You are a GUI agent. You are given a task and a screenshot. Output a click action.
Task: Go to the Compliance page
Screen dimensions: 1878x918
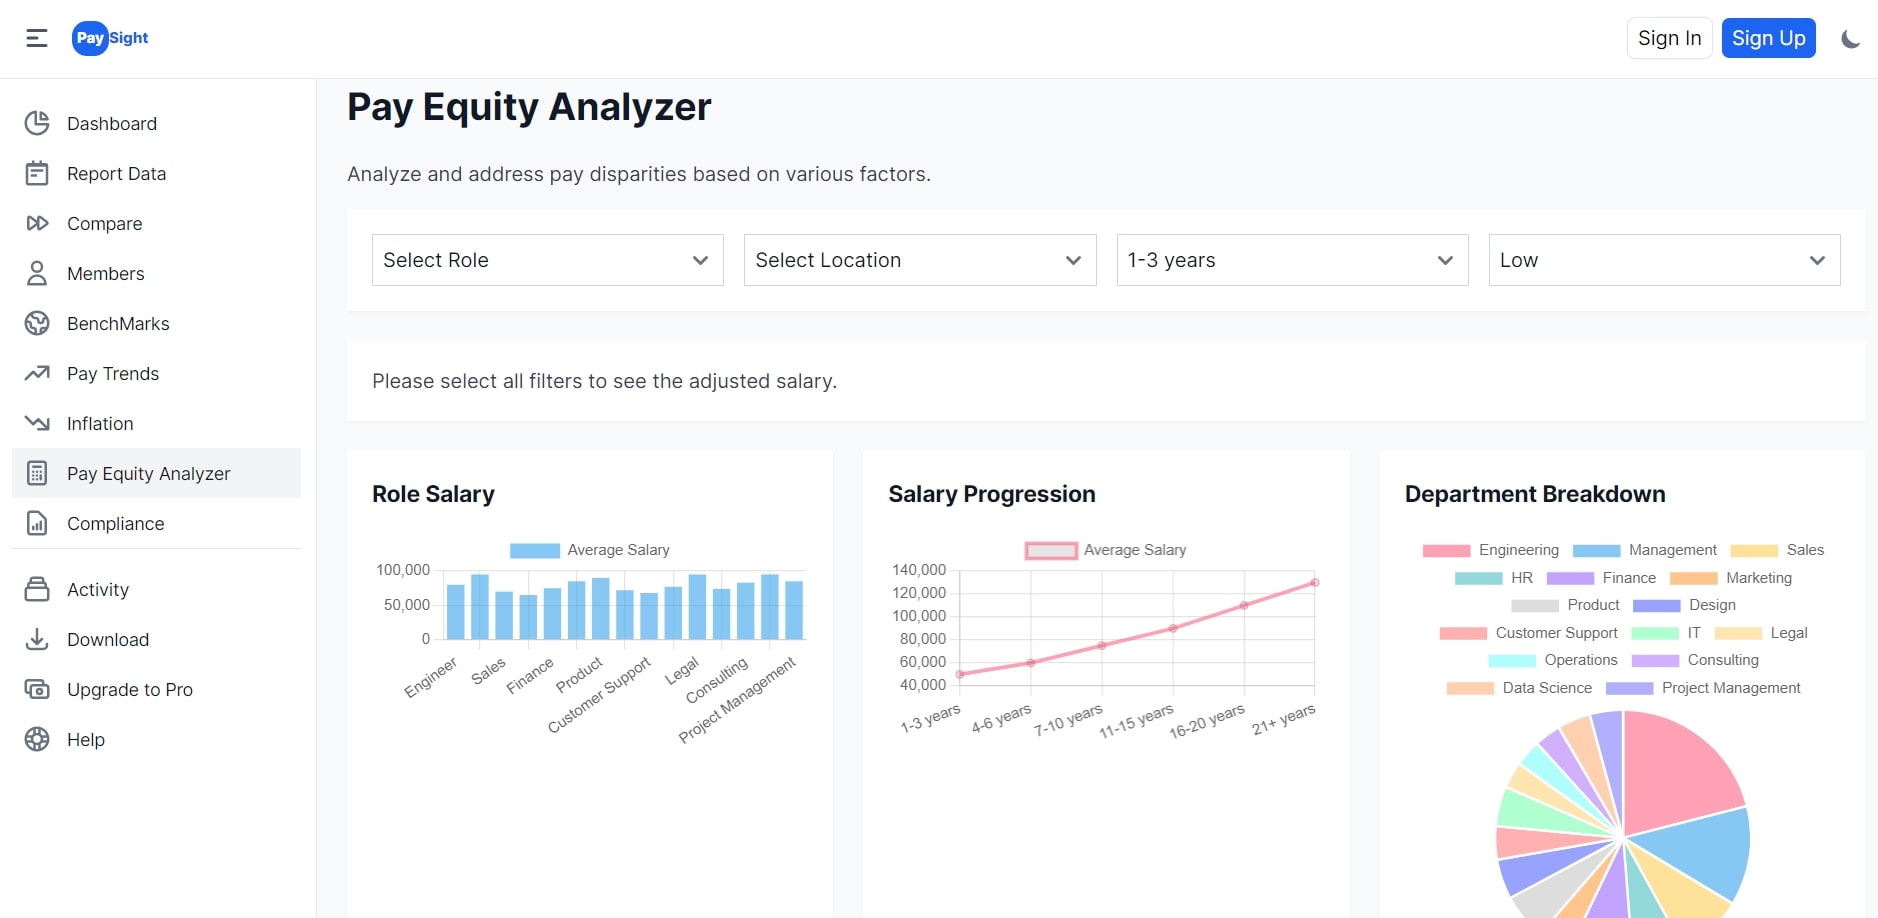(156, 523)
